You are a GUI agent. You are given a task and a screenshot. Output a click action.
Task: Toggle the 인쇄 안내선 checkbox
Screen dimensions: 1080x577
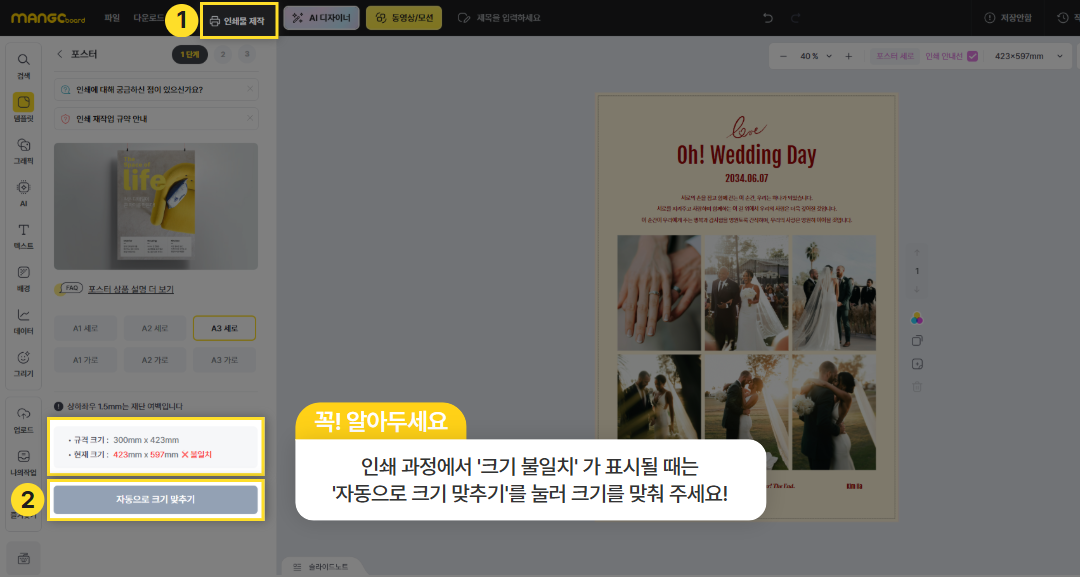[x=973, y=56]
